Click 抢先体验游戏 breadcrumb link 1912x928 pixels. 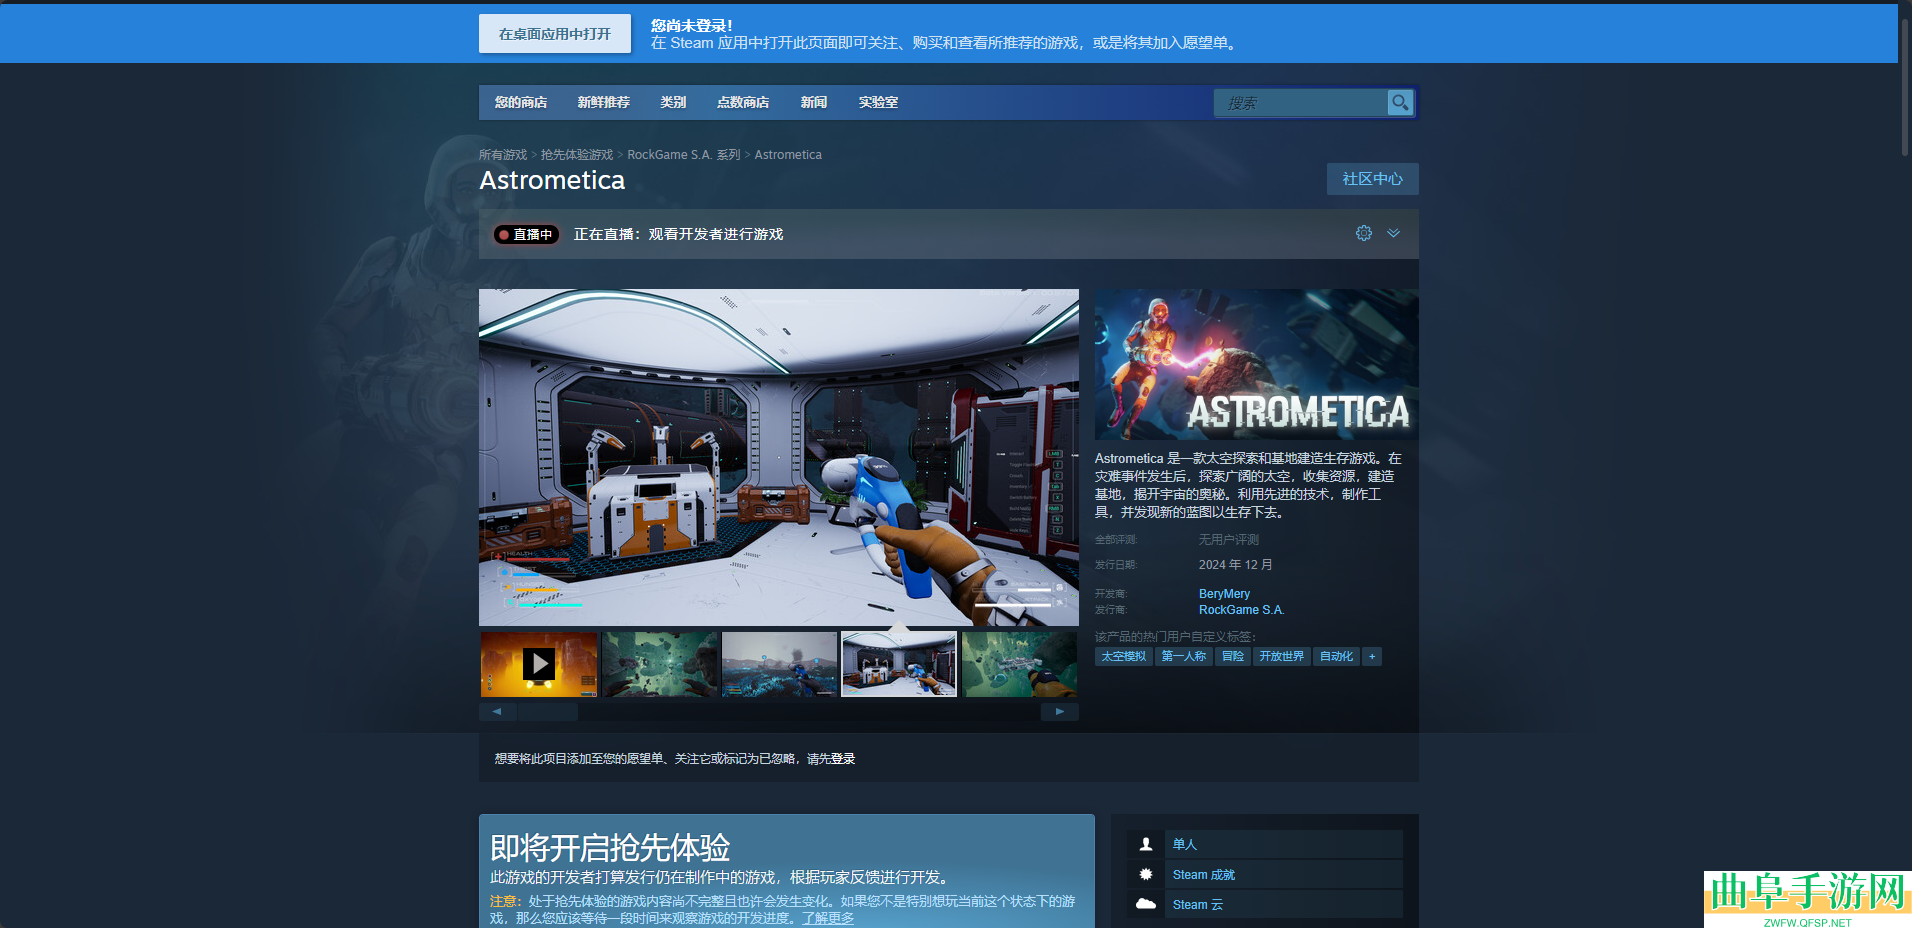pyautogui.click(x=577, y=155)
